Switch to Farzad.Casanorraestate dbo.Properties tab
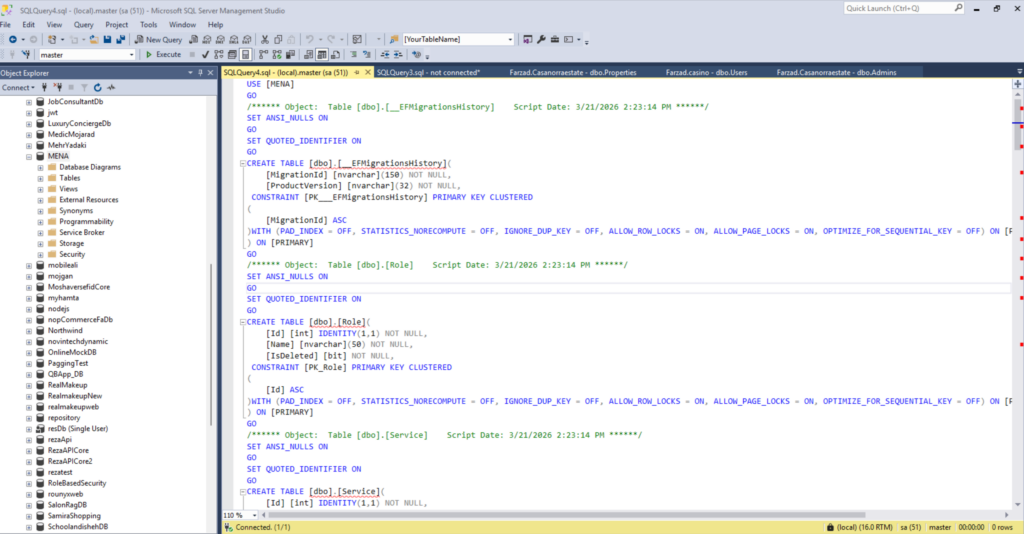The image size is (1024, 534). click(x=573, y=72)
